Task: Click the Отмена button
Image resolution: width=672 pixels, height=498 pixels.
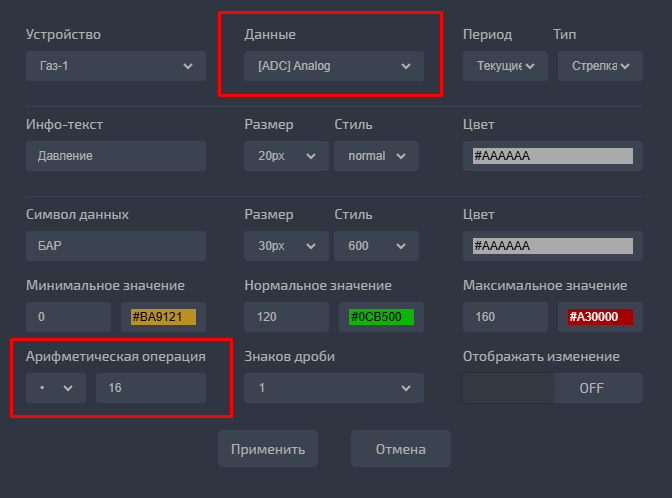Action: click(400, 449)
